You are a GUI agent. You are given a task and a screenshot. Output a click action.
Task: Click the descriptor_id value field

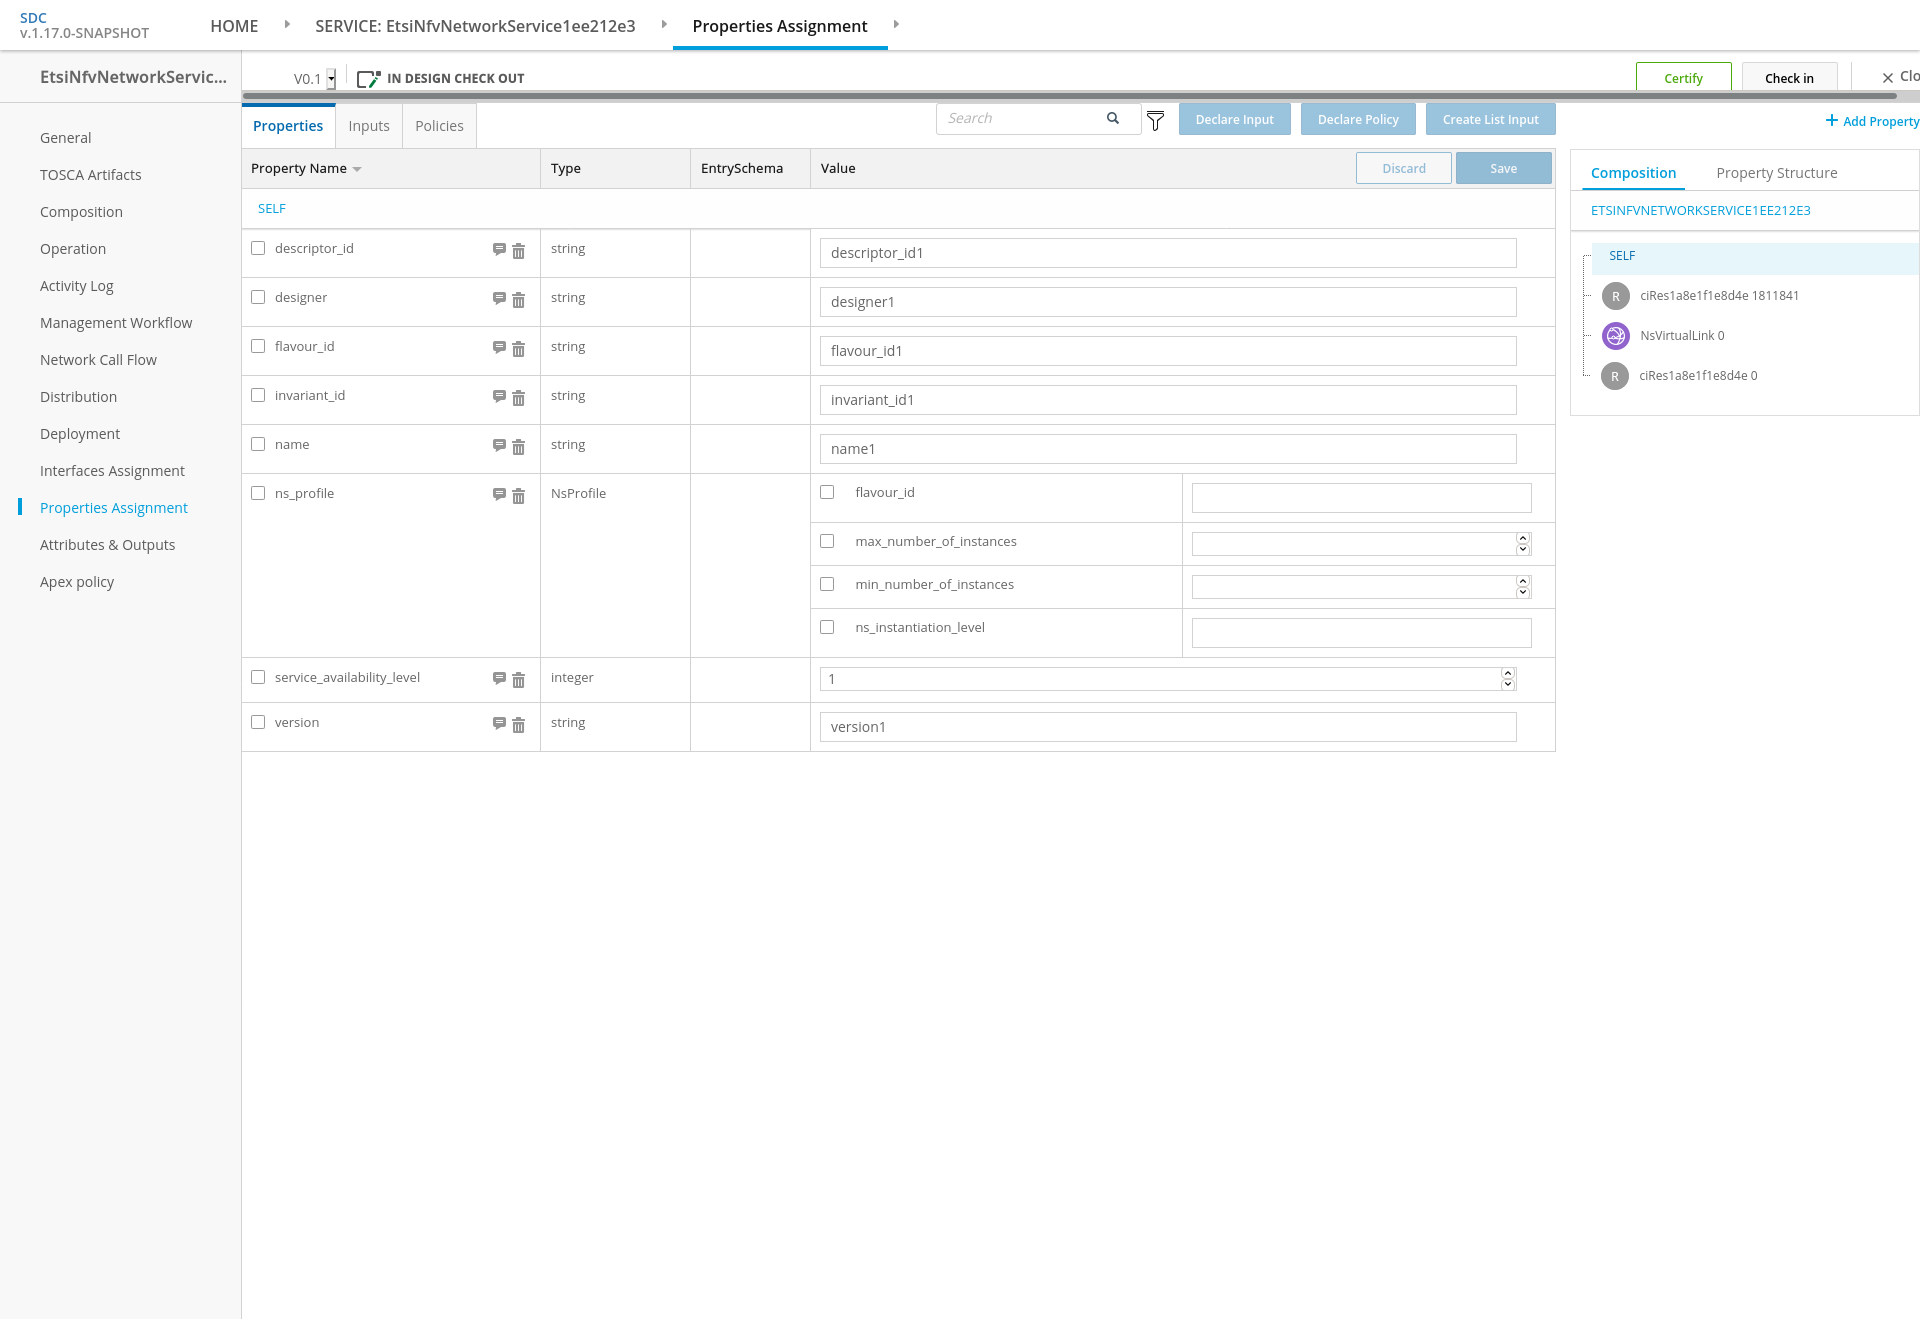1167,253
